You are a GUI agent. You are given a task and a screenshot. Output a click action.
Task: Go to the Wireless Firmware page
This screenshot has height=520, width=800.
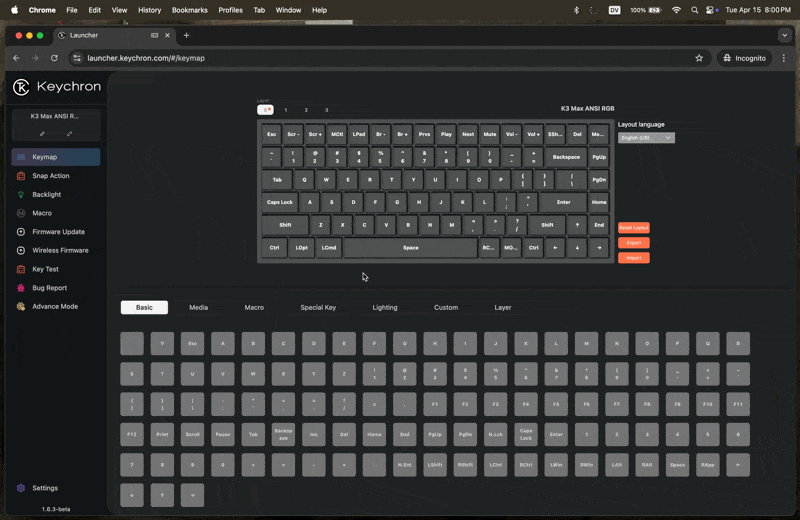[x=60, y=251]
